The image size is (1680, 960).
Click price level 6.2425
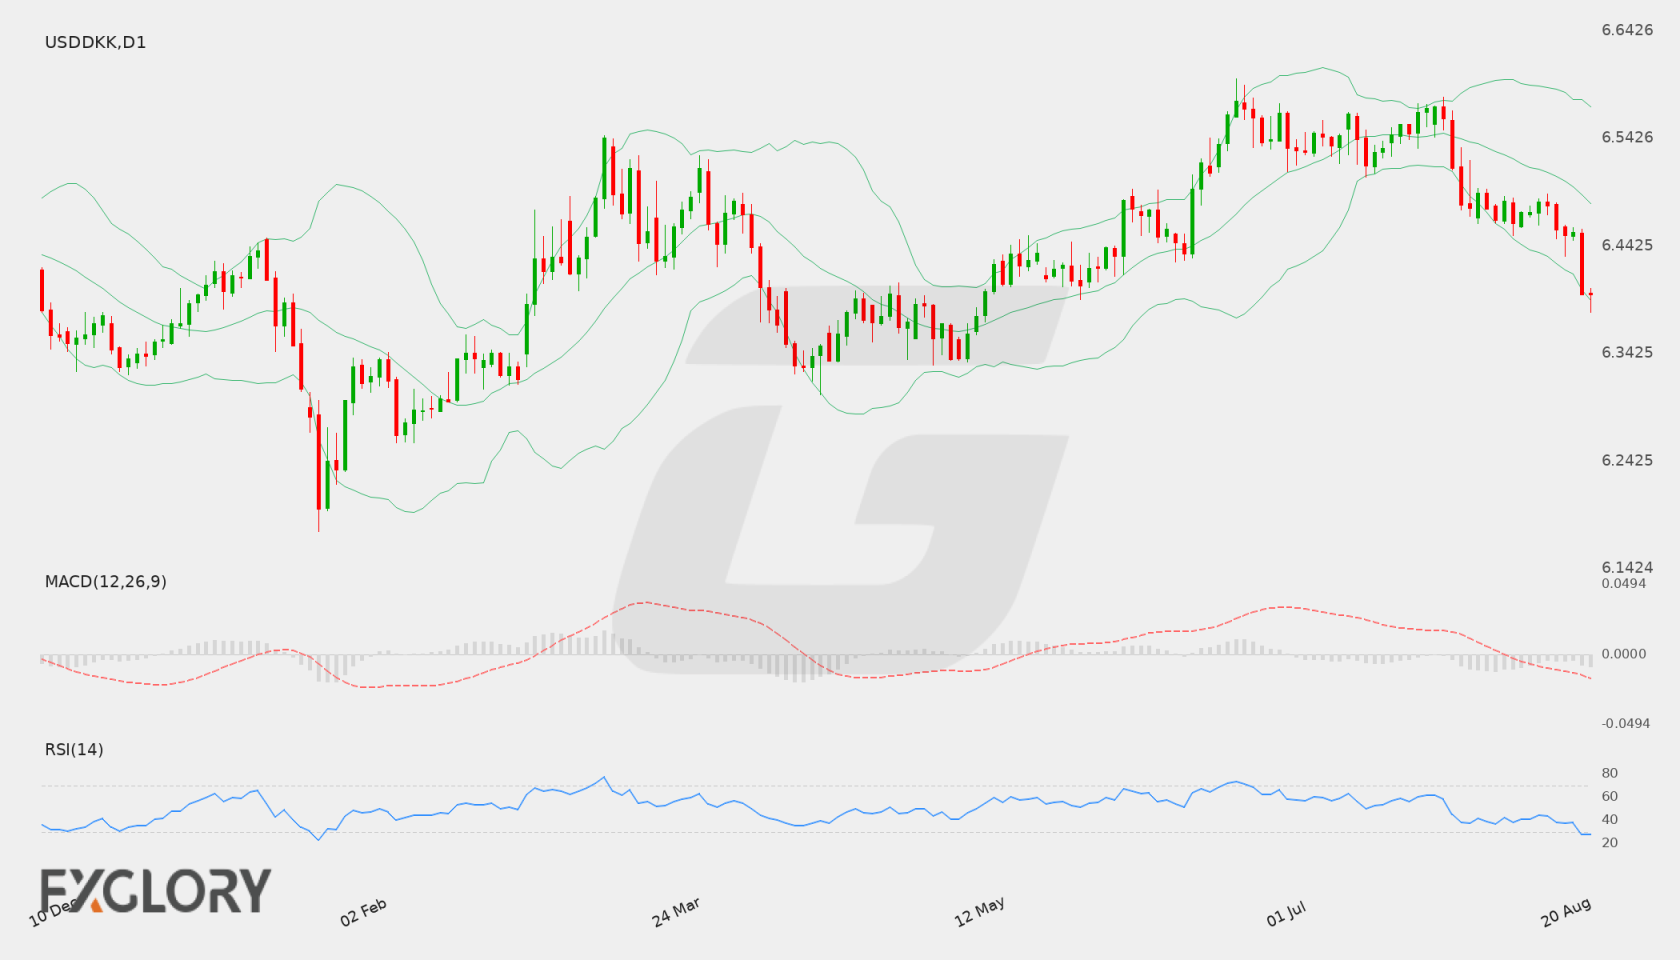point(1627,460)
